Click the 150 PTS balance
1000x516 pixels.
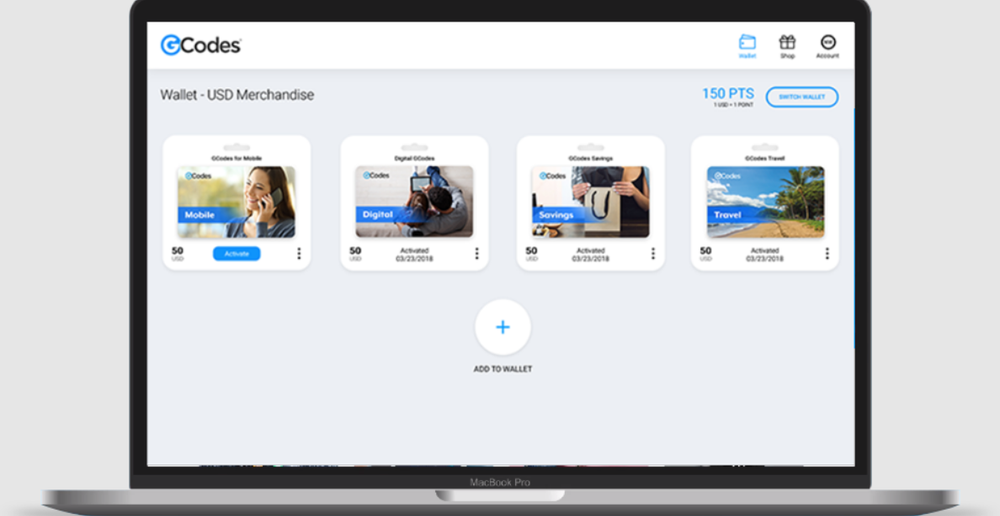tap(728, 94)
